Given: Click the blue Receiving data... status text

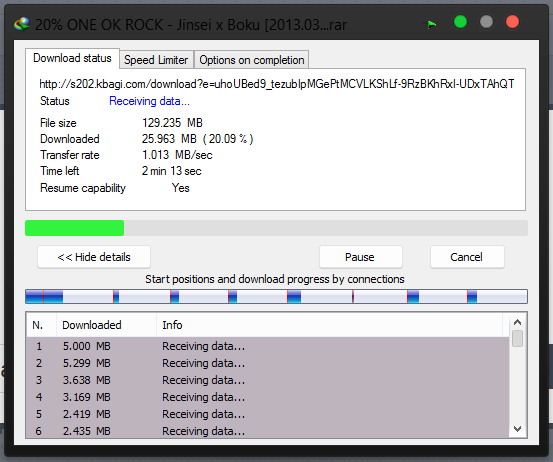Looking at the screenshot, I should pyautogui.click(x=149, y=101).
